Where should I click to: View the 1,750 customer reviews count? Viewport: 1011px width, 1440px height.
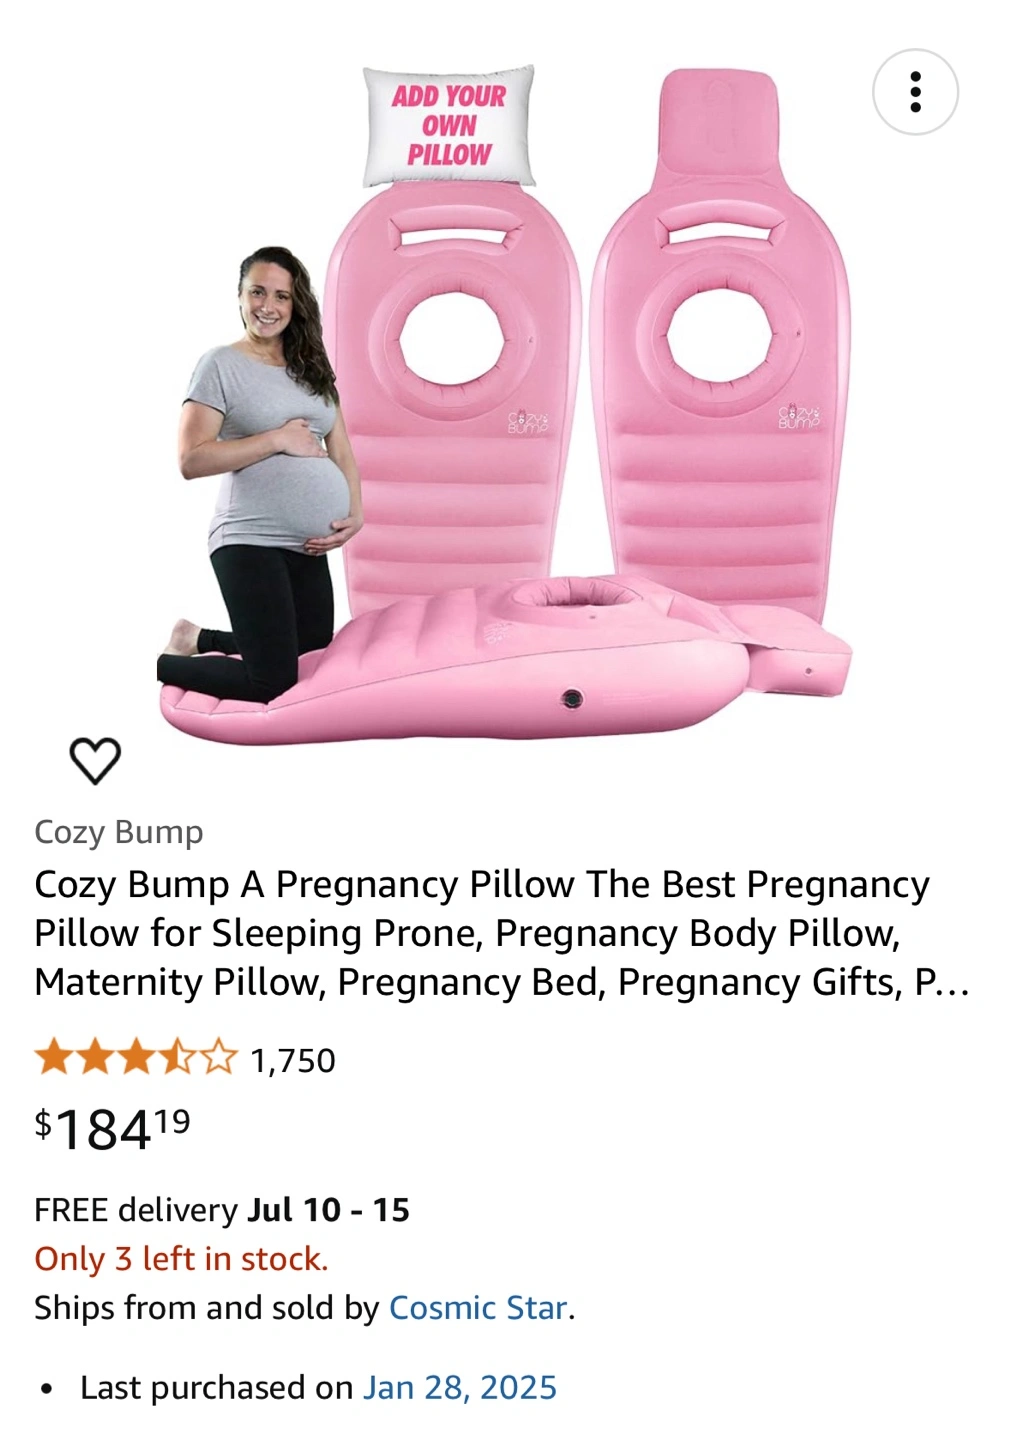[293, 1060]
